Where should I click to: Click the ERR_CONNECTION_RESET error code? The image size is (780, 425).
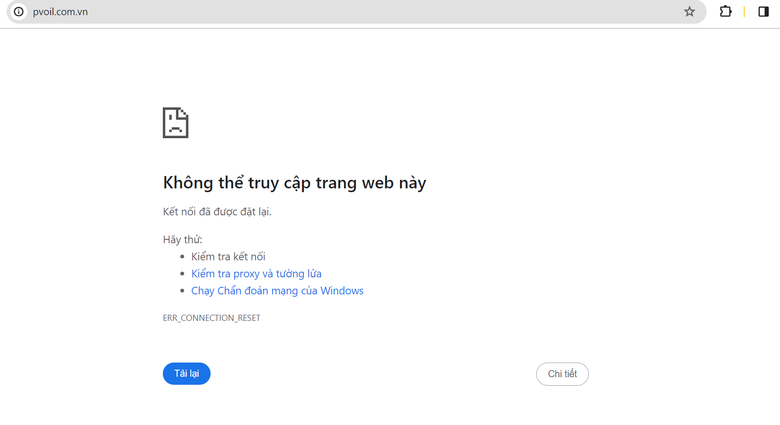pos(211,318)
